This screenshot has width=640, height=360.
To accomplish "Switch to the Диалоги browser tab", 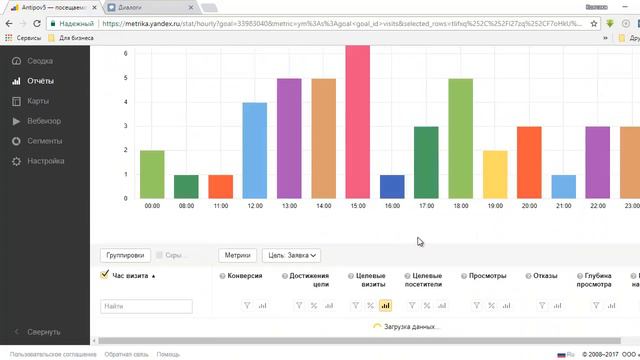I will pos(151,7).
